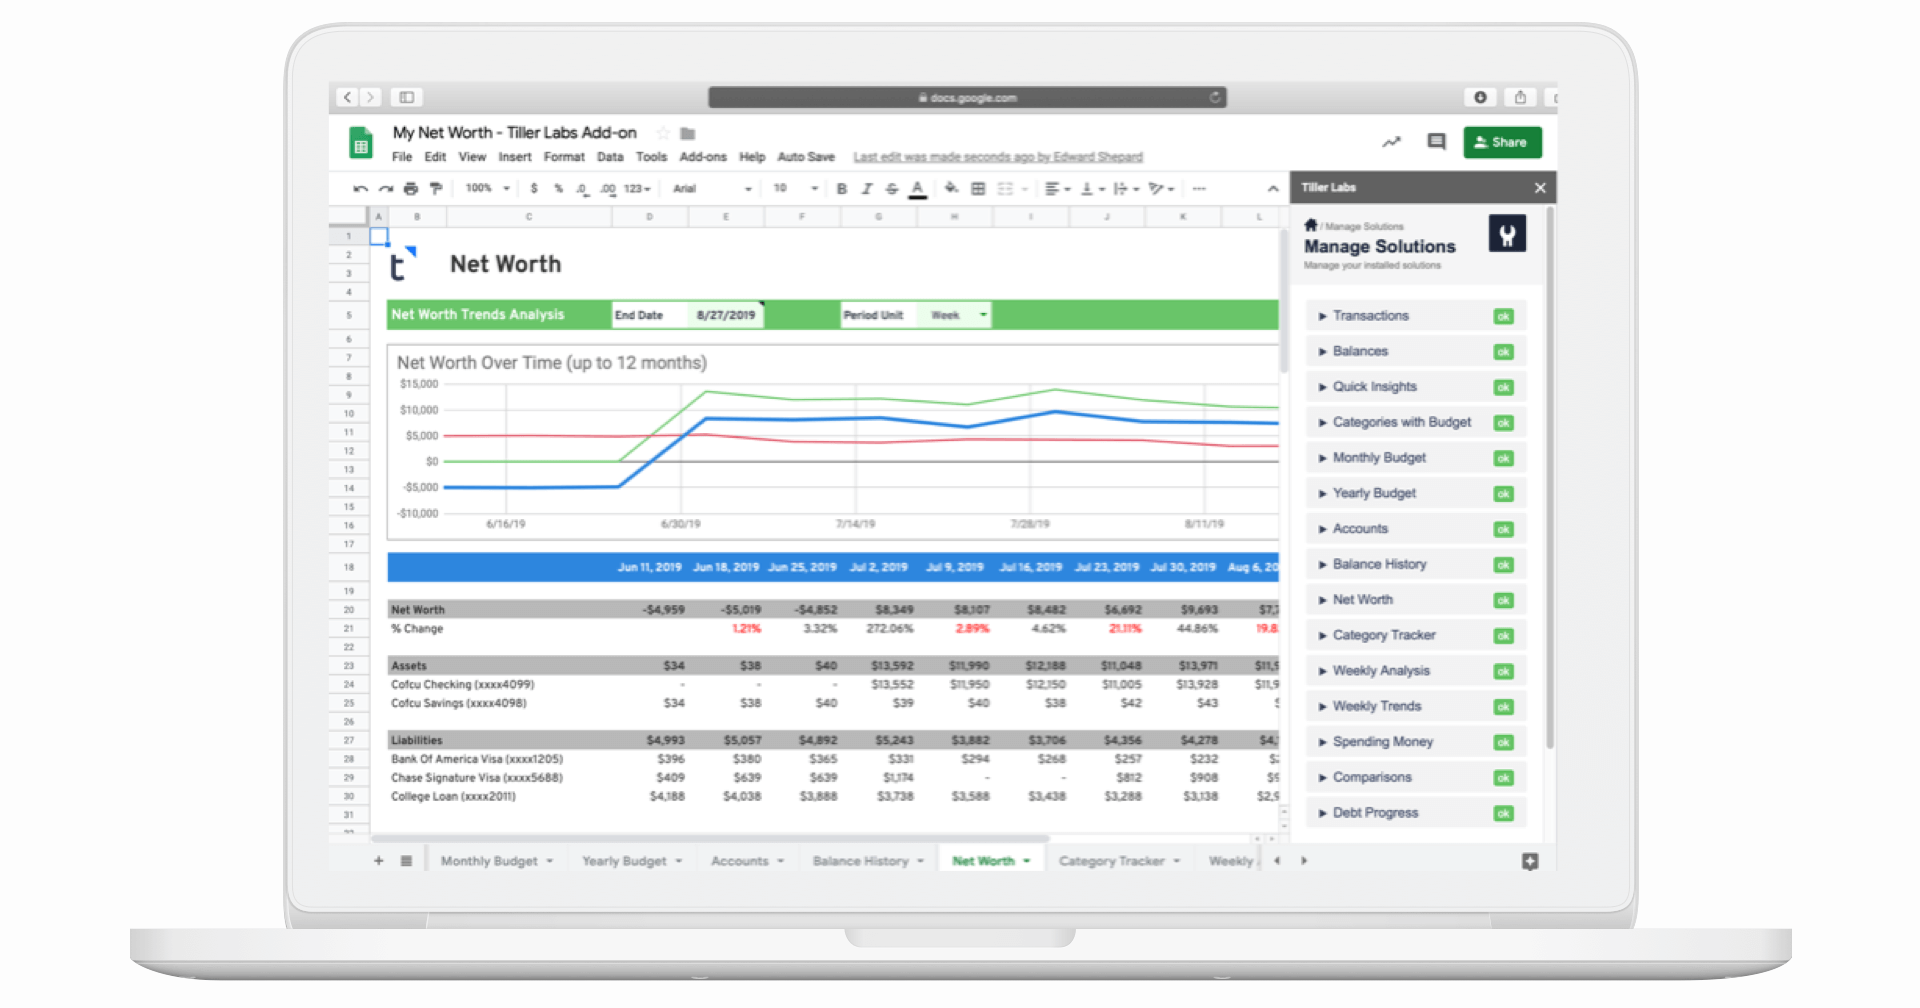
Task: Open the Edit menu
Action: tap(435, 157)
